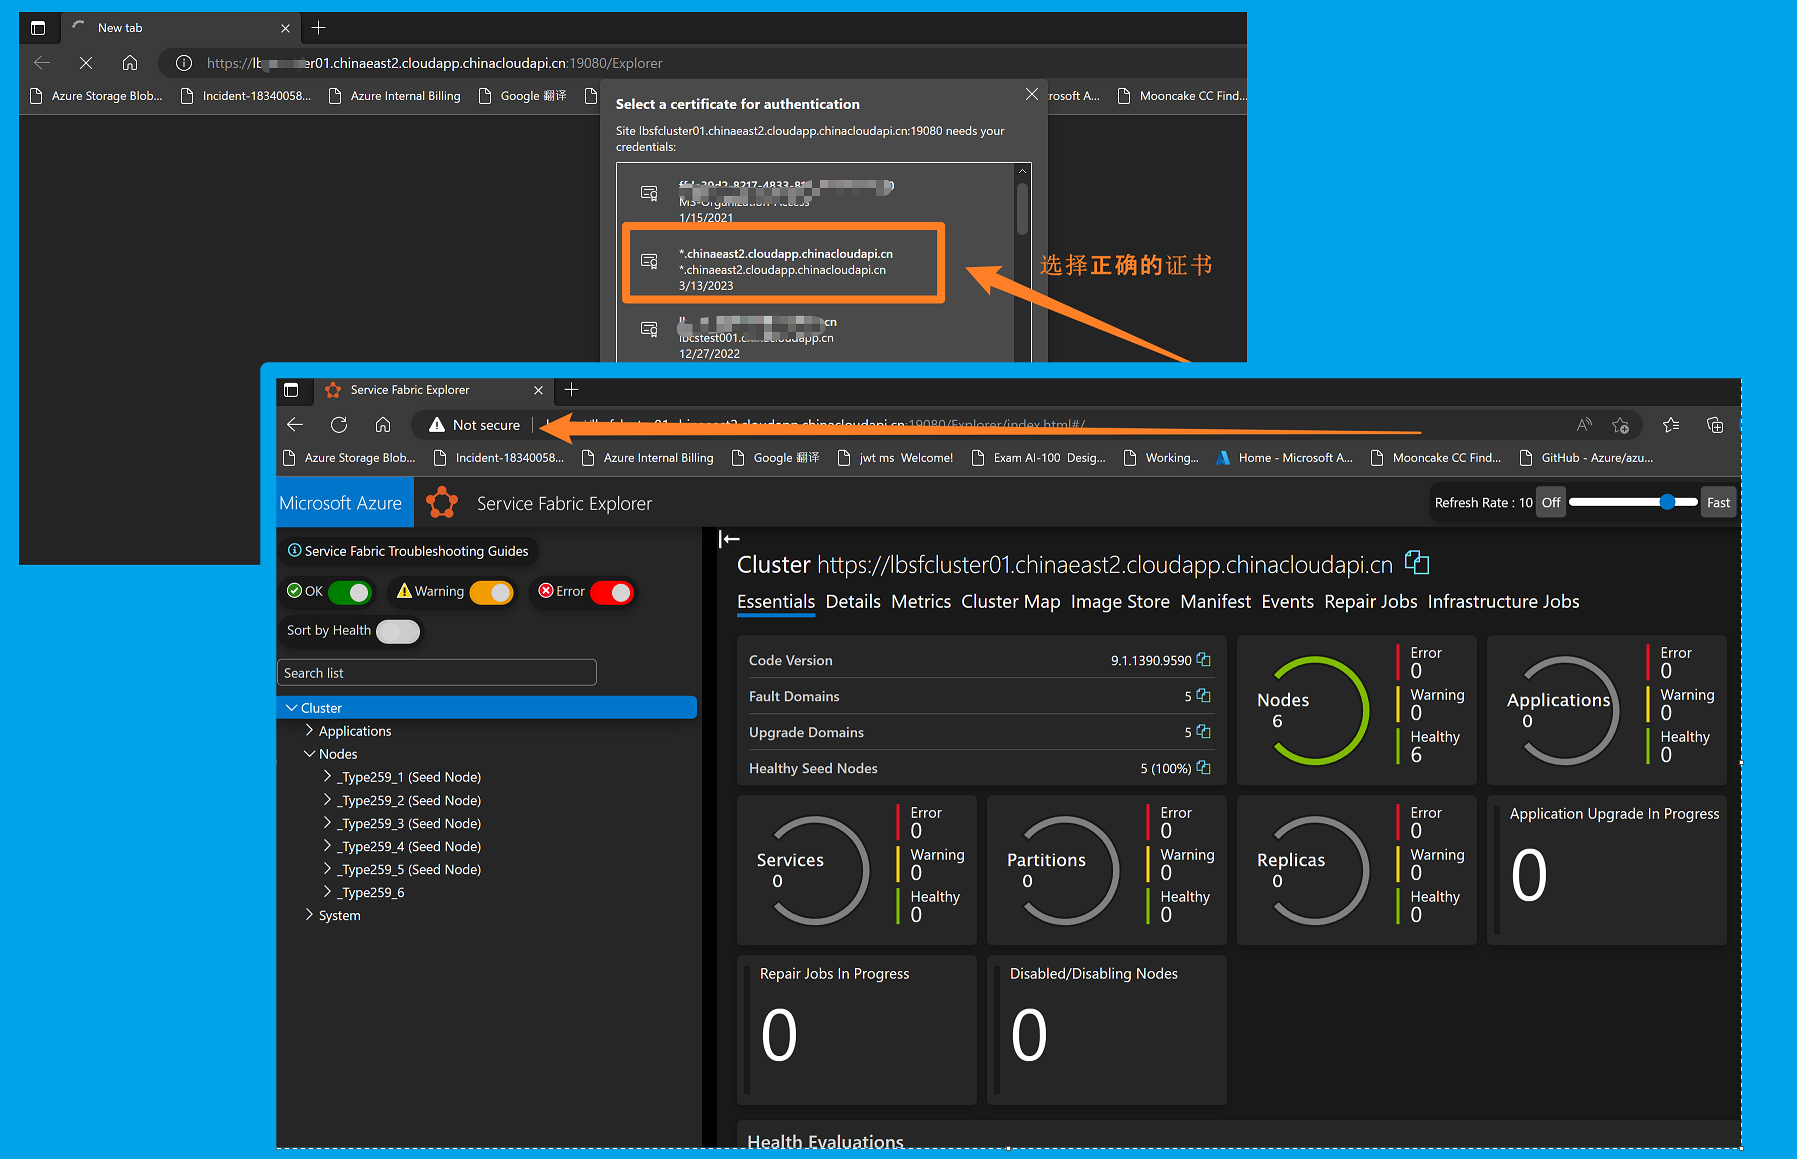
Task: Open Service Fabric Troubleshooting Guides link
Action: [408, 551]
